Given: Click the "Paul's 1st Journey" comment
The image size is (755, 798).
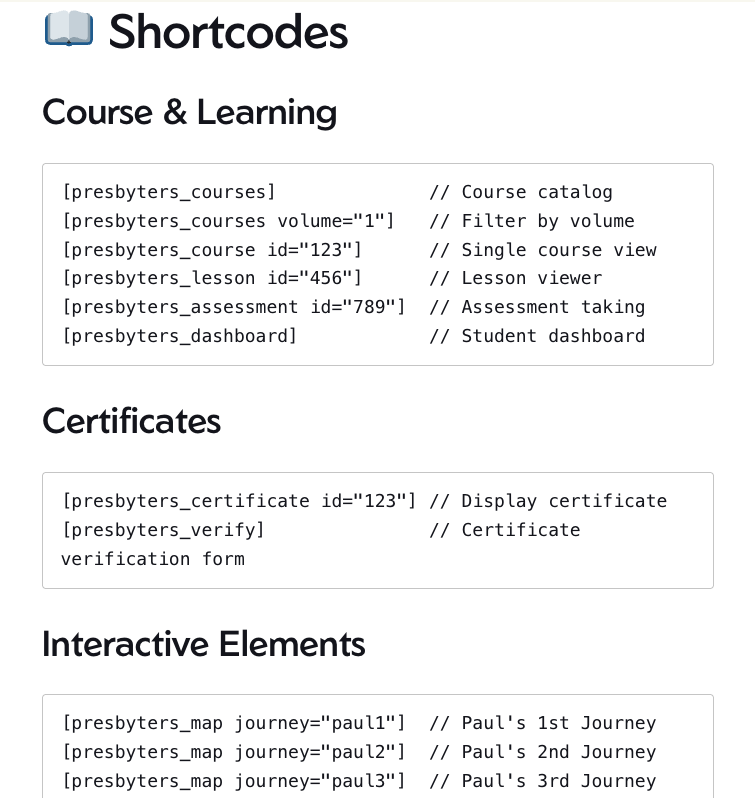Looking at the screenshot, I should click(558, 723).
